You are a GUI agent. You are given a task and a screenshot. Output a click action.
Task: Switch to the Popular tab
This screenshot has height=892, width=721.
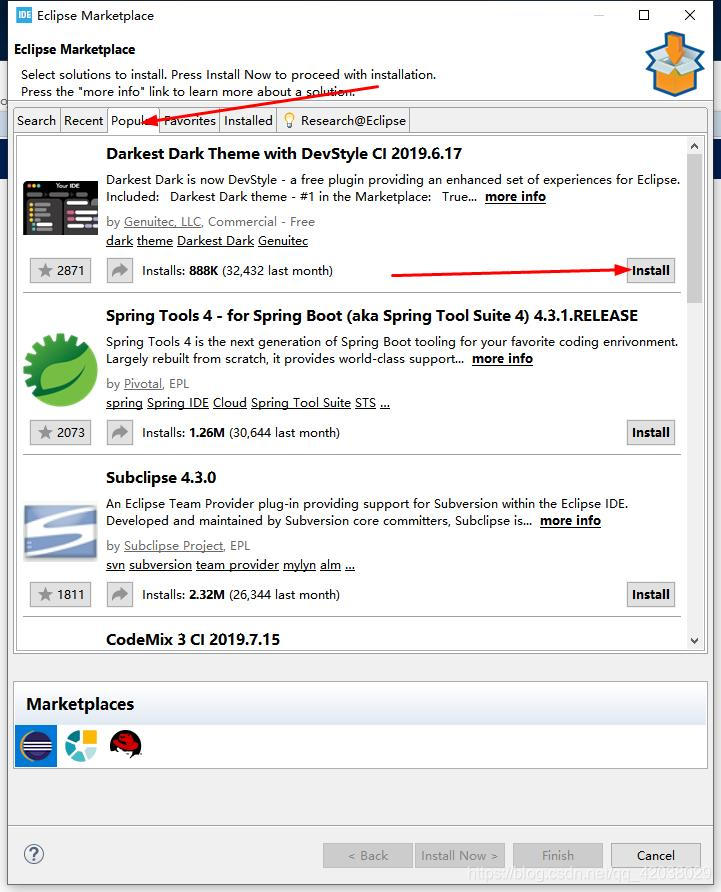coord(133,121)
